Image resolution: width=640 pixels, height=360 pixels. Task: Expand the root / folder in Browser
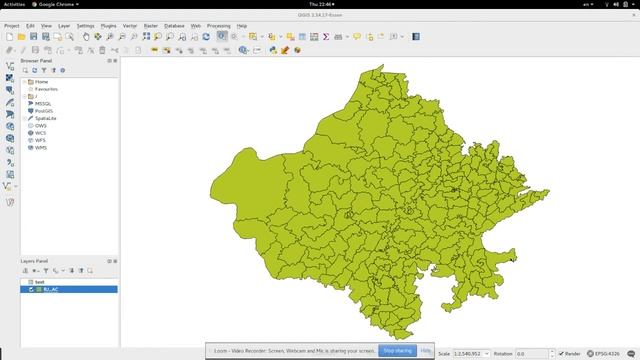25,97
